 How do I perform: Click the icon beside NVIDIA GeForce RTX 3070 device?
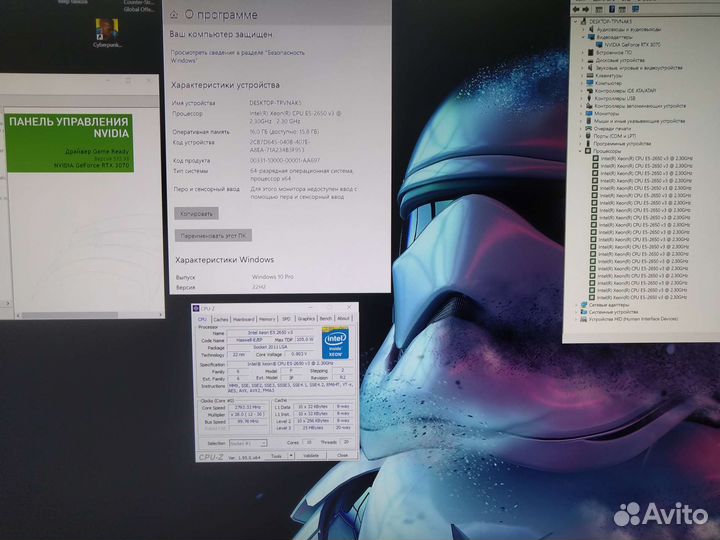click(599, 45)
